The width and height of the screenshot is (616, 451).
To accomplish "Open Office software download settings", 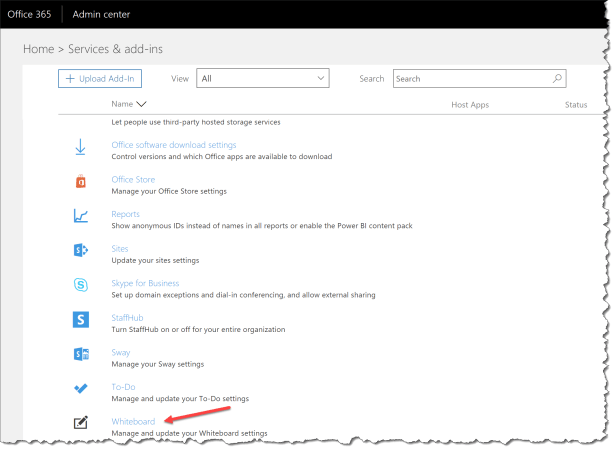I will pos(174,145).
